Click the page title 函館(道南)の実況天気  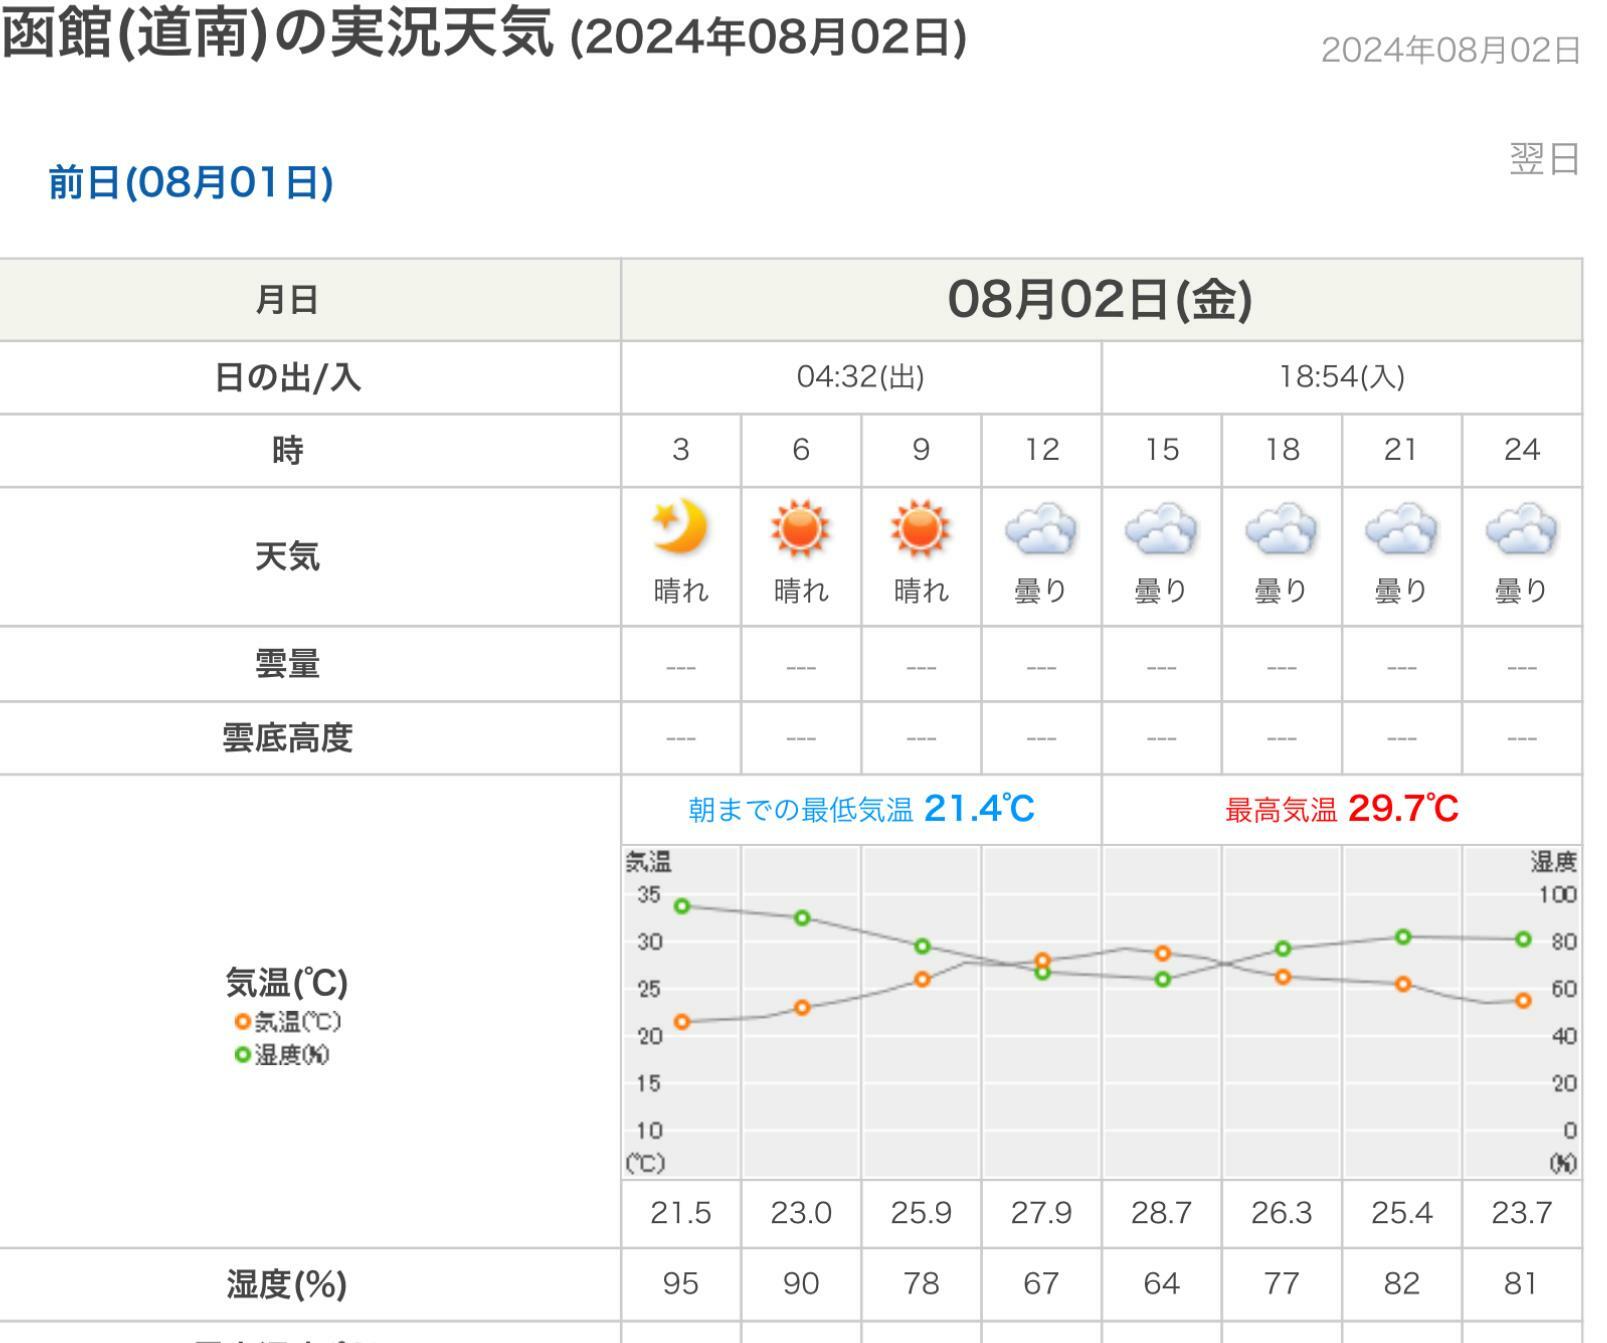(x=278, y=35)
